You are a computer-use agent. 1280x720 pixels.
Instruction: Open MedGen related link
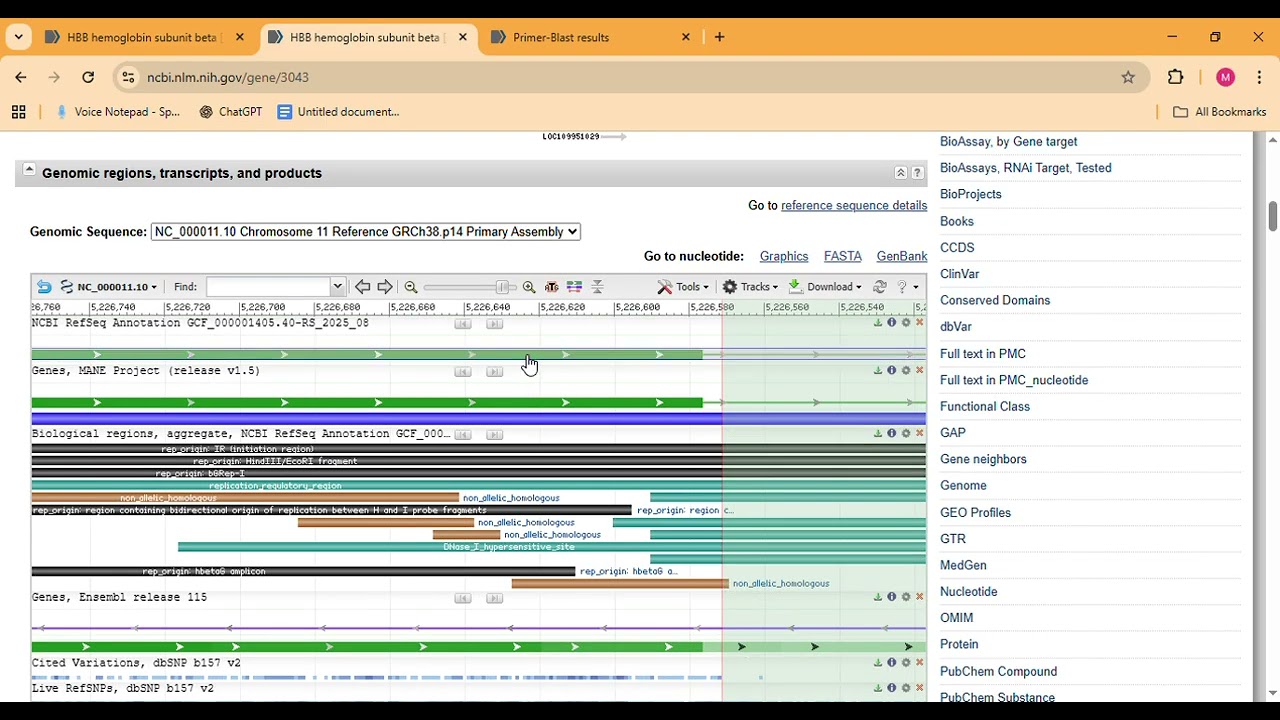pos(963,565)
